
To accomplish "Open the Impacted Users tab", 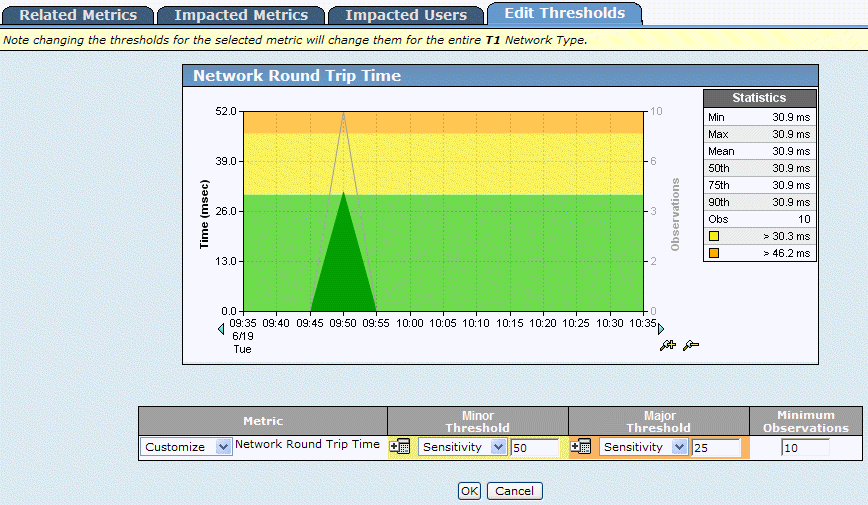I will (x=406, y=15).
